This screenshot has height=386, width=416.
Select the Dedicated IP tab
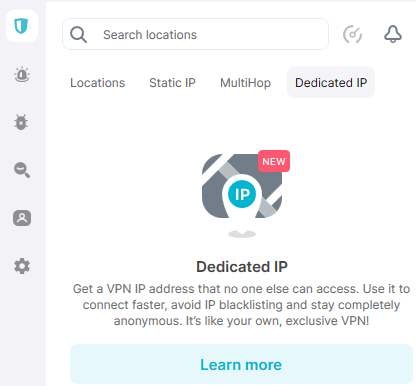[x=331, y=82]
